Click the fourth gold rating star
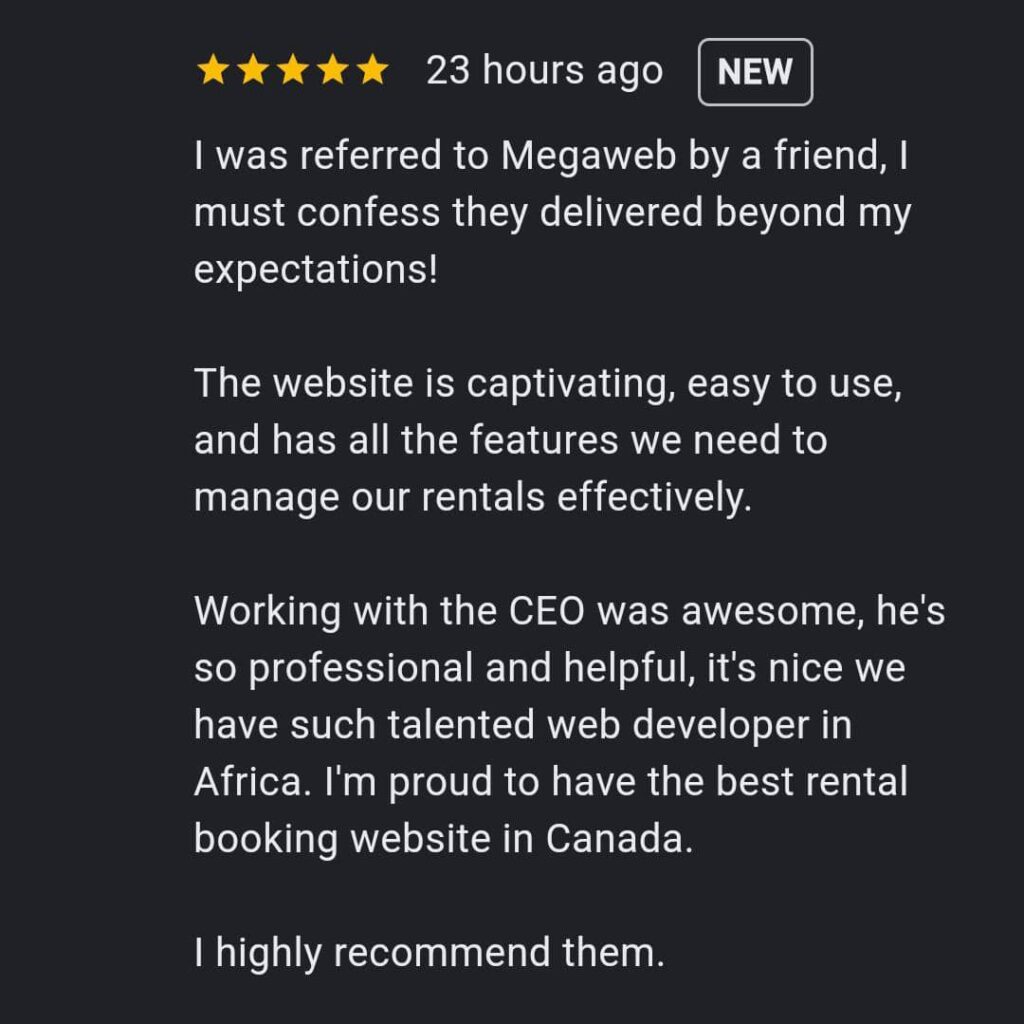 click(333, 69)
